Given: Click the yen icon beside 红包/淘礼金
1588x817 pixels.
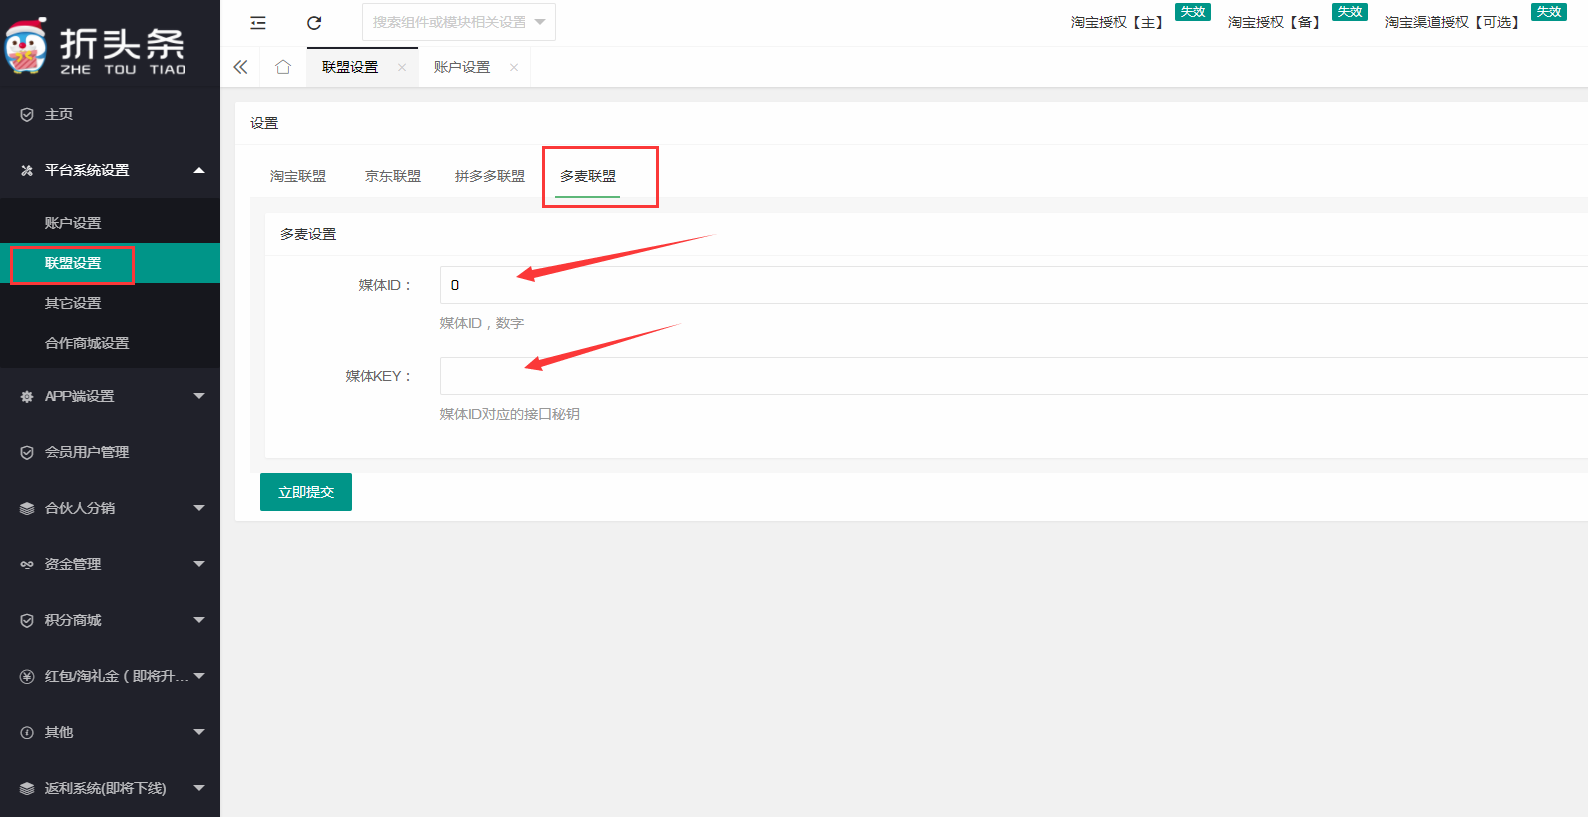Looking at the screenshot, I should pos(27,677).
